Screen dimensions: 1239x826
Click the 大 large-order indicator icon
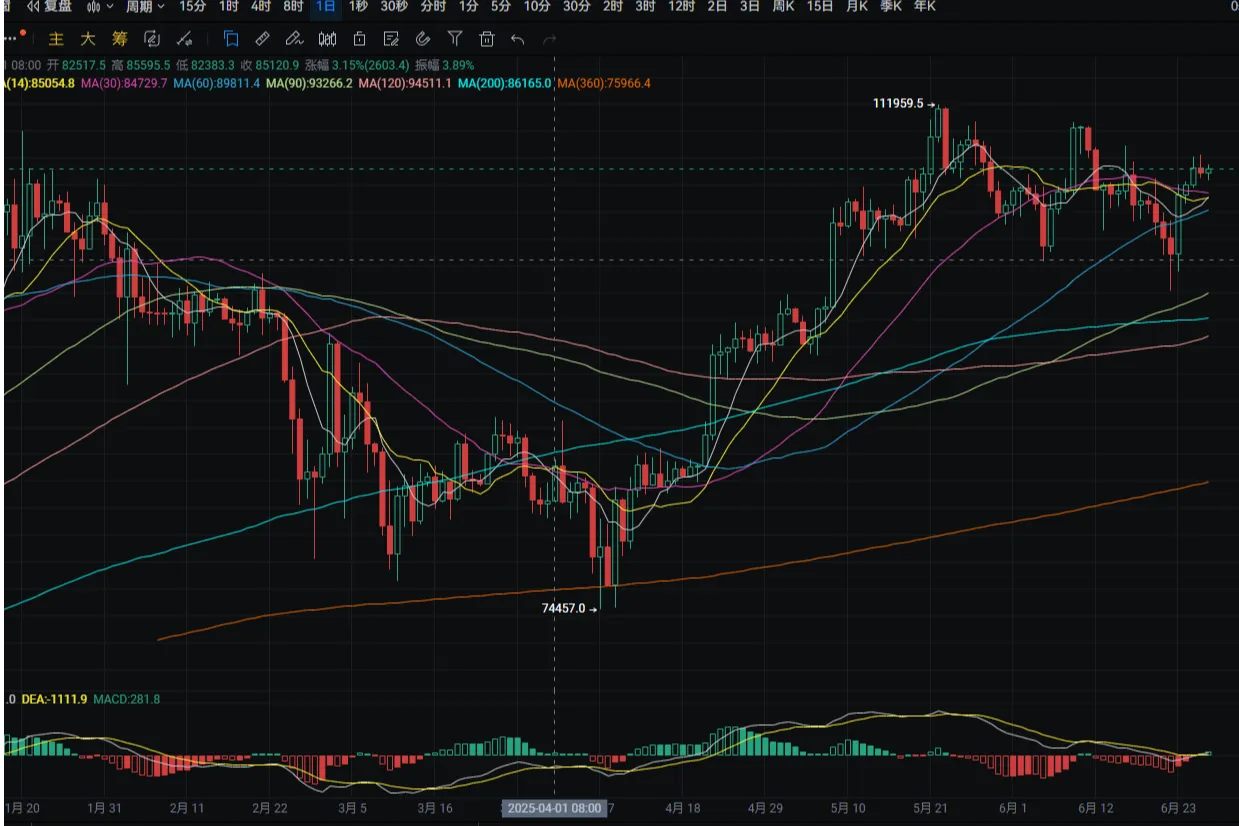(x=88, y=39)
